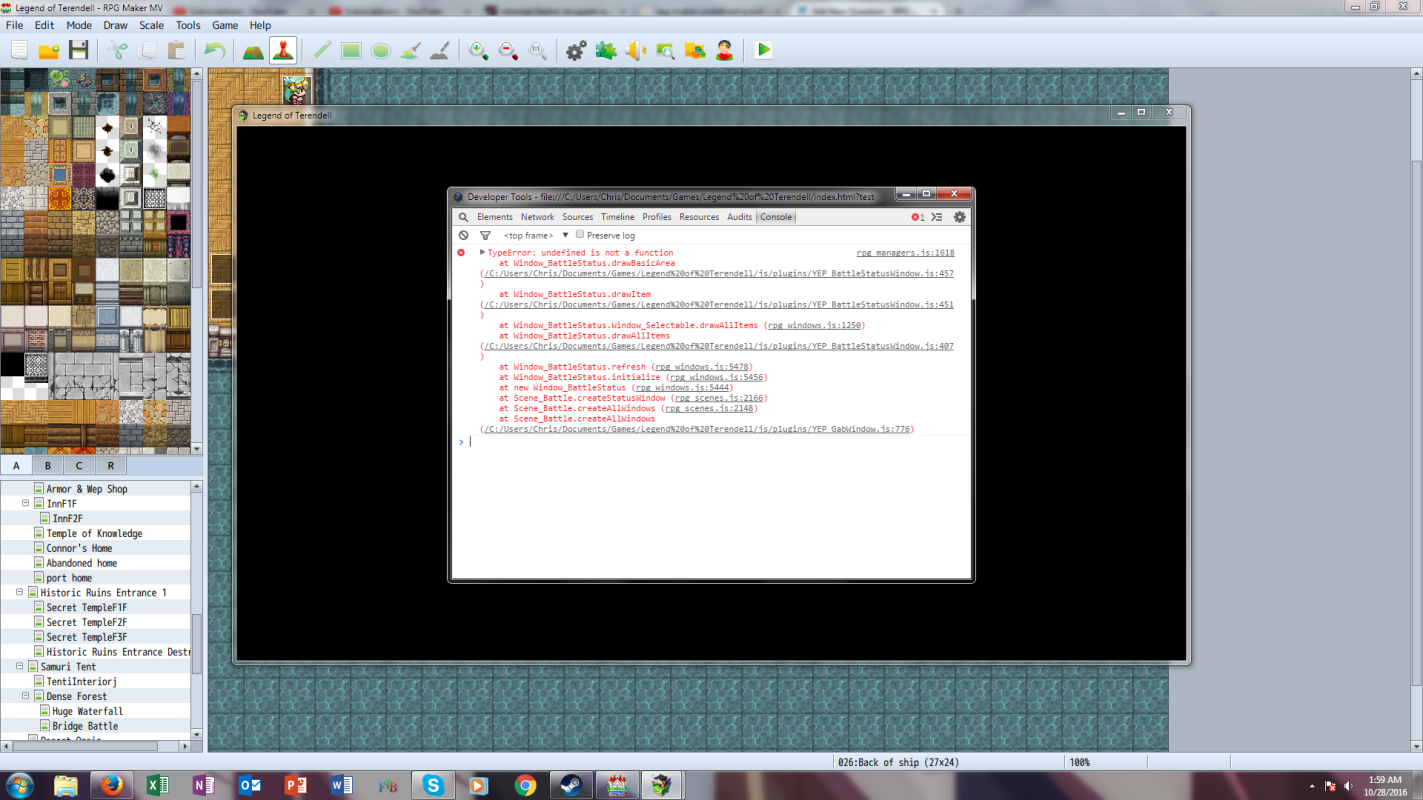The height and width of the screenshot is (800, 1423).
Task: Expand the TypeError disclosure triangle
Action: click(483, 253)
